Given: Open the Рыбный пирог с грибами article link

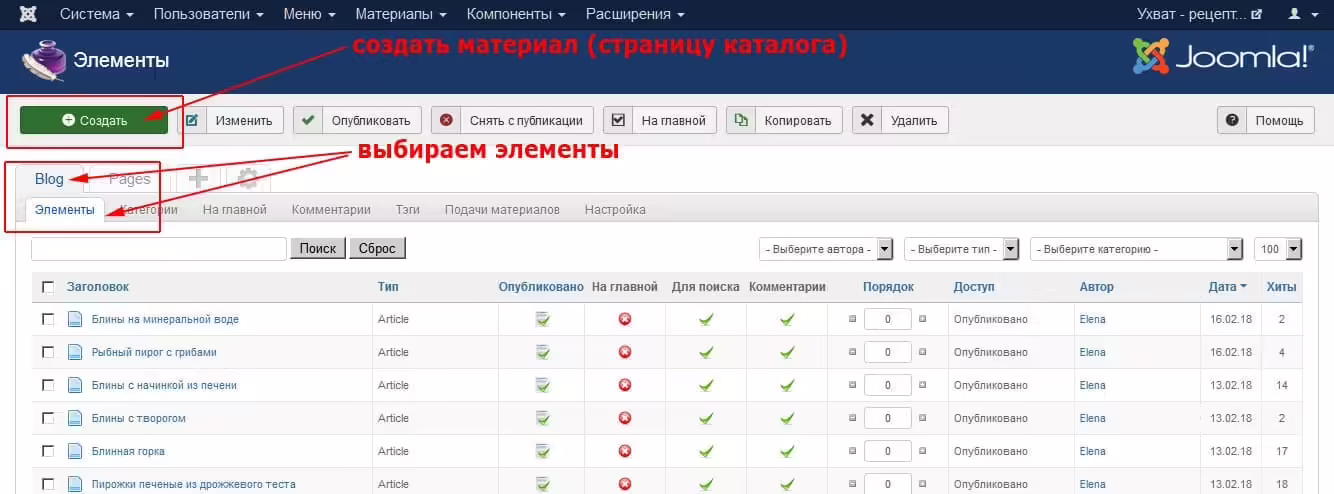Looking at the screenshot, I should tap(154, 352).
